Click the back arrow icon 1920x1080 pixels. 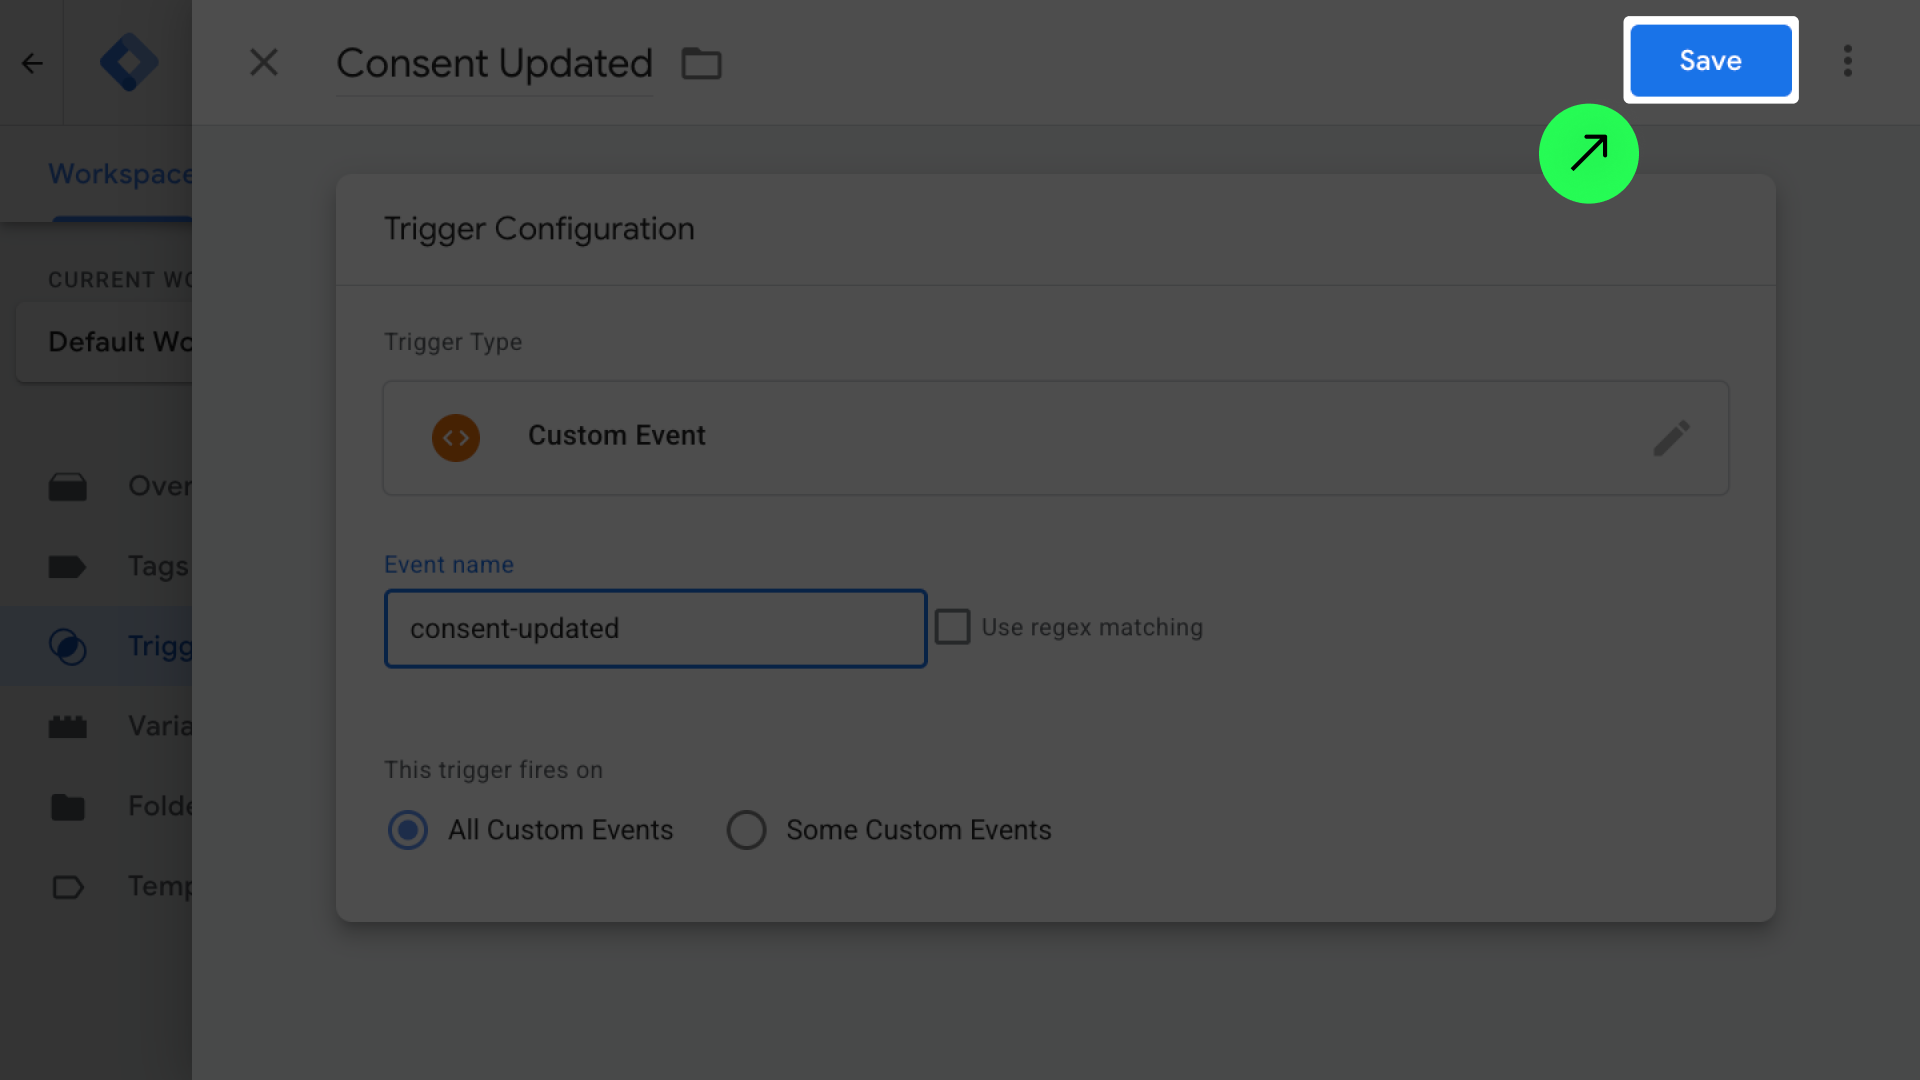point(32,64)
